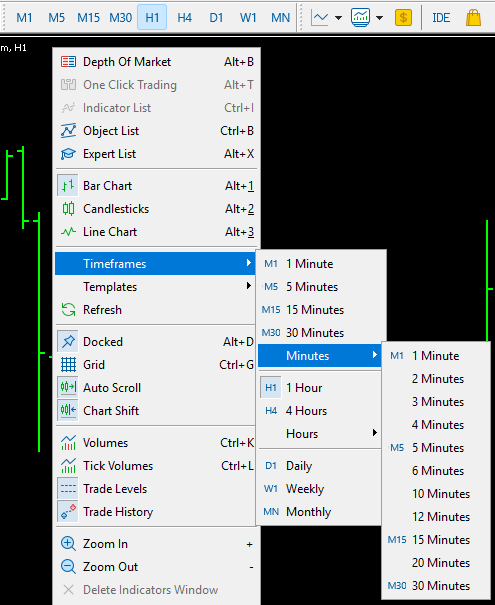Toggle Trade History display
This screenshot has width=495, height=605.
pyautogui.click(x=155, y=512)
